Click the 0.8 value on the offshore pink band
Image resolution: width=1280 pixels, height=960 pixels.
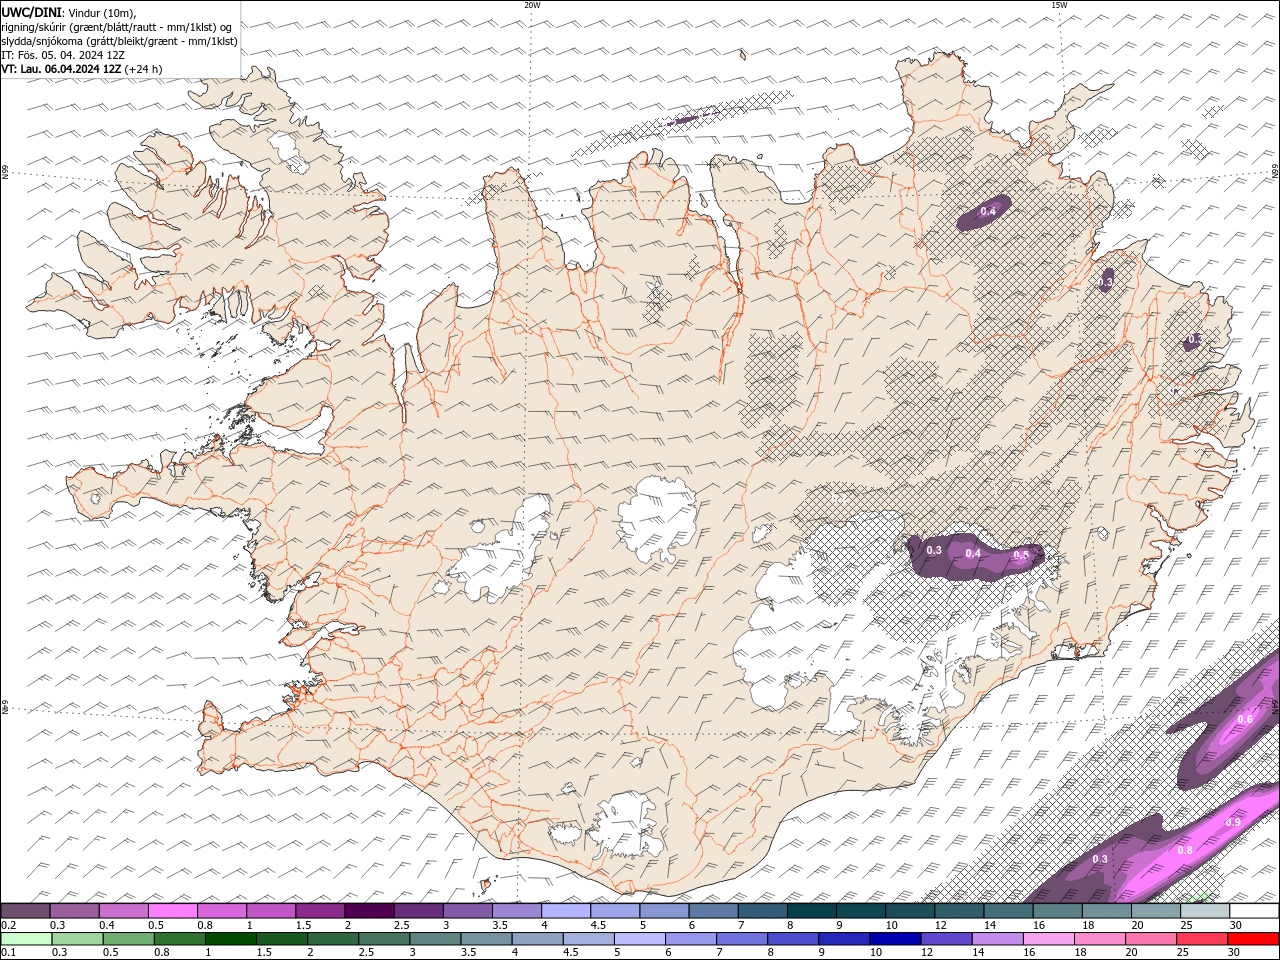point(1185,850)
